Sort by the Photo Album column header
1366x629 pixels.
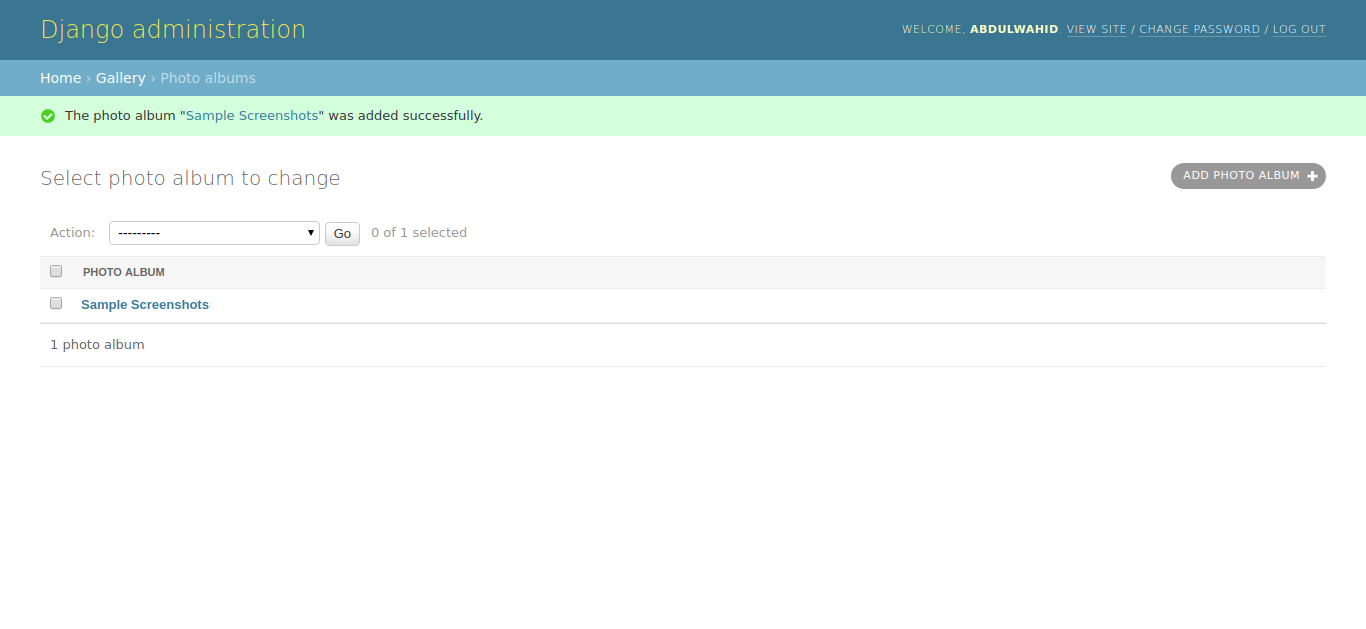click(x=124, y=272)
